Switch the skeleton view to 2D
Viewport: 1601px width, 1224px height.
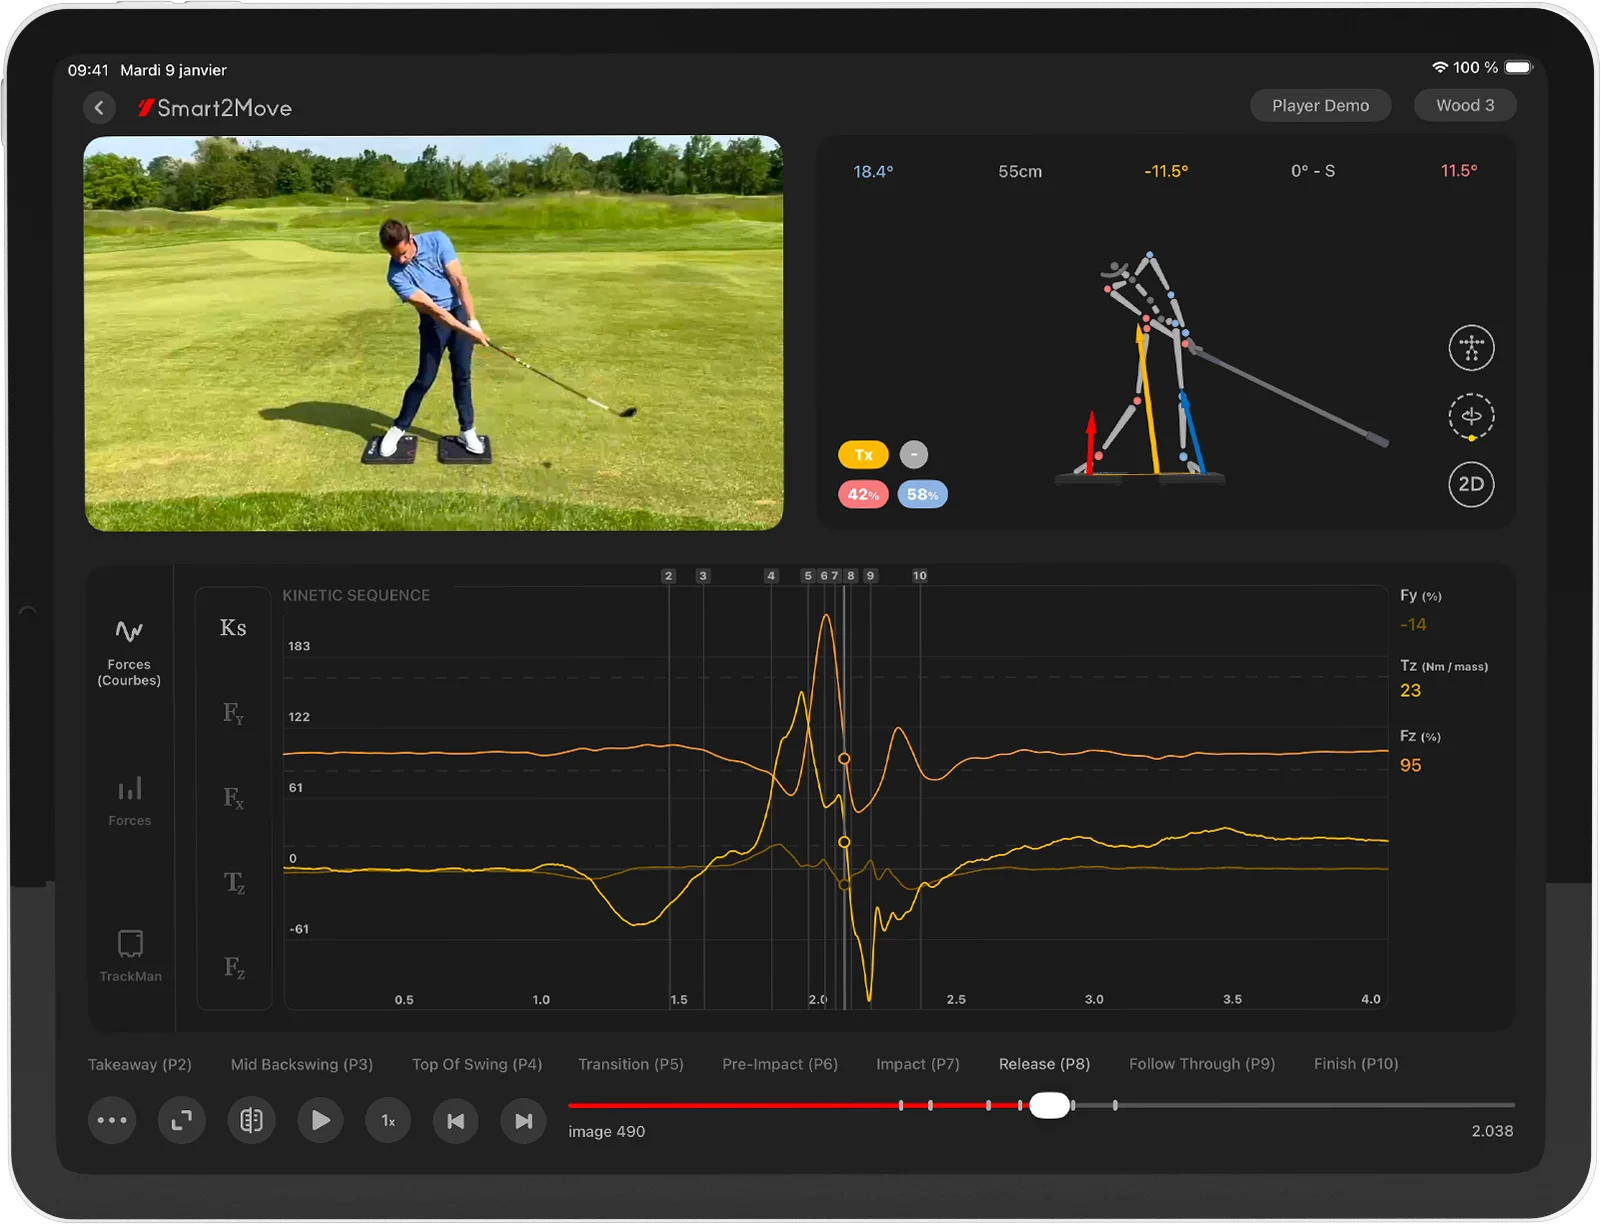pos(1471,484)
